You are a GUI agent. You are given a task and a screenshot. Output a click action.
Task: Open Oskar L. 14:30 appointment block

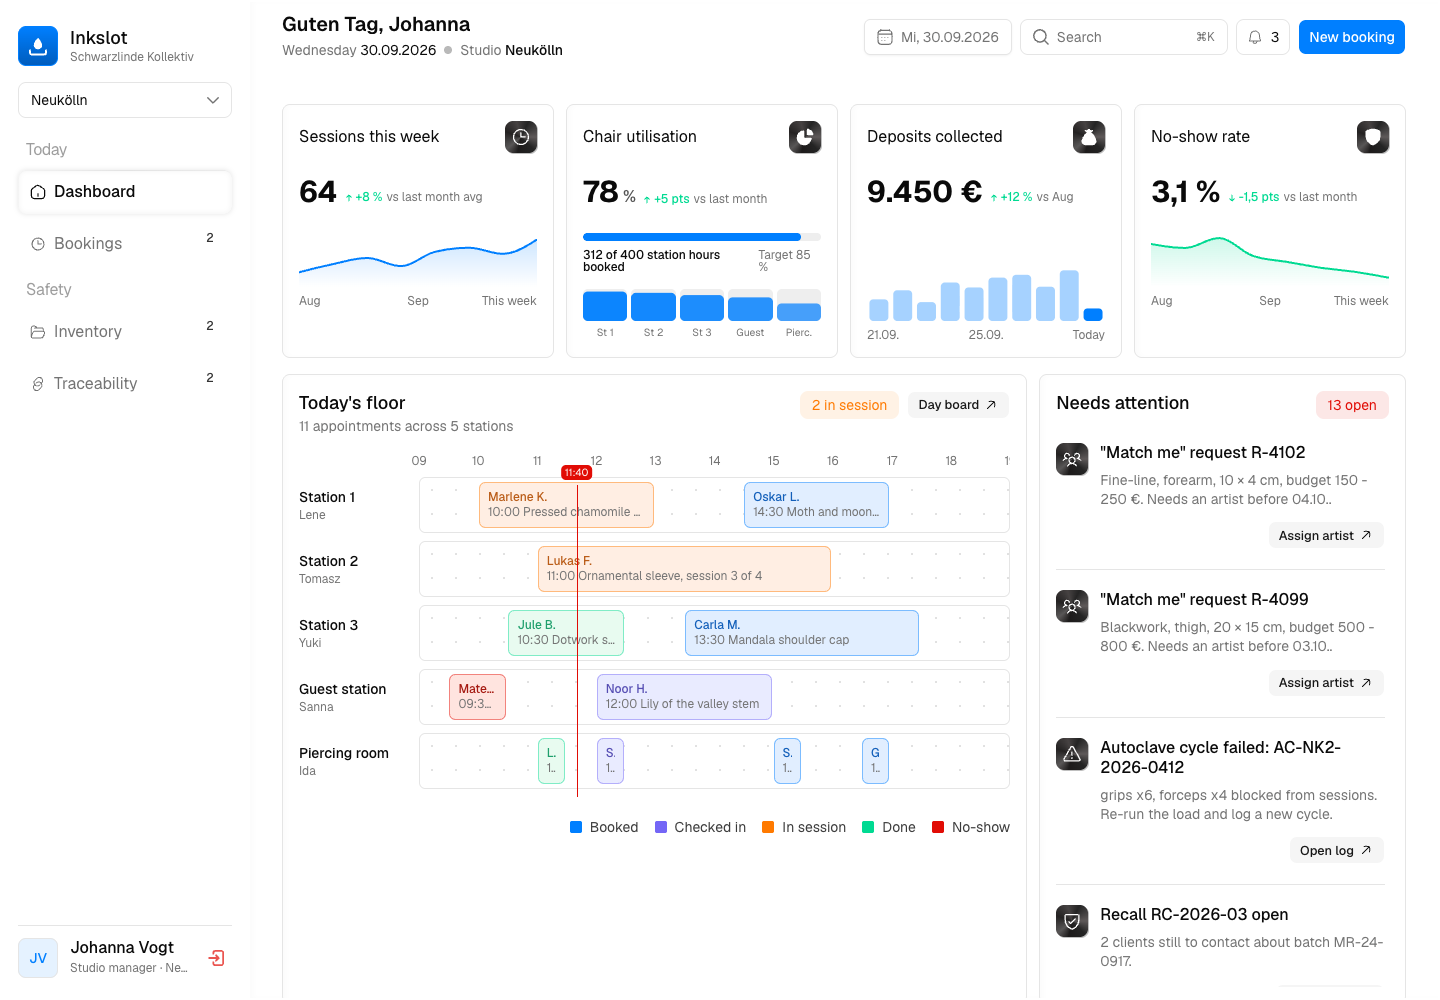pos(816,505)
